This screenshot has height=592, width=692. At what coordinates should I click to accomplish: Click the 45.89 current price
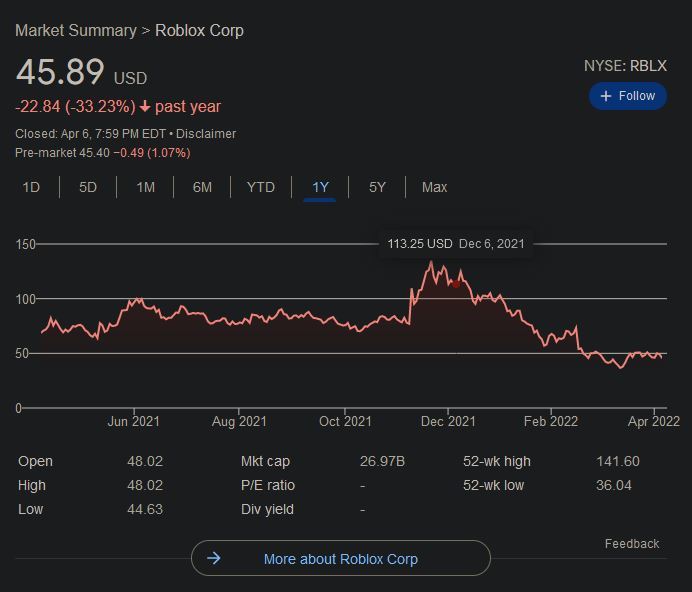click(60, 72)
